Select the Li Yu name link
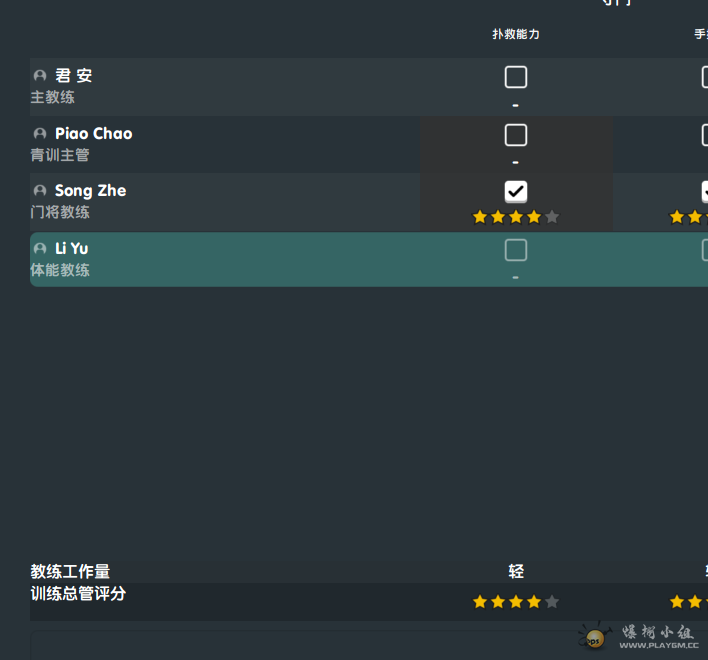 point(71,249)
